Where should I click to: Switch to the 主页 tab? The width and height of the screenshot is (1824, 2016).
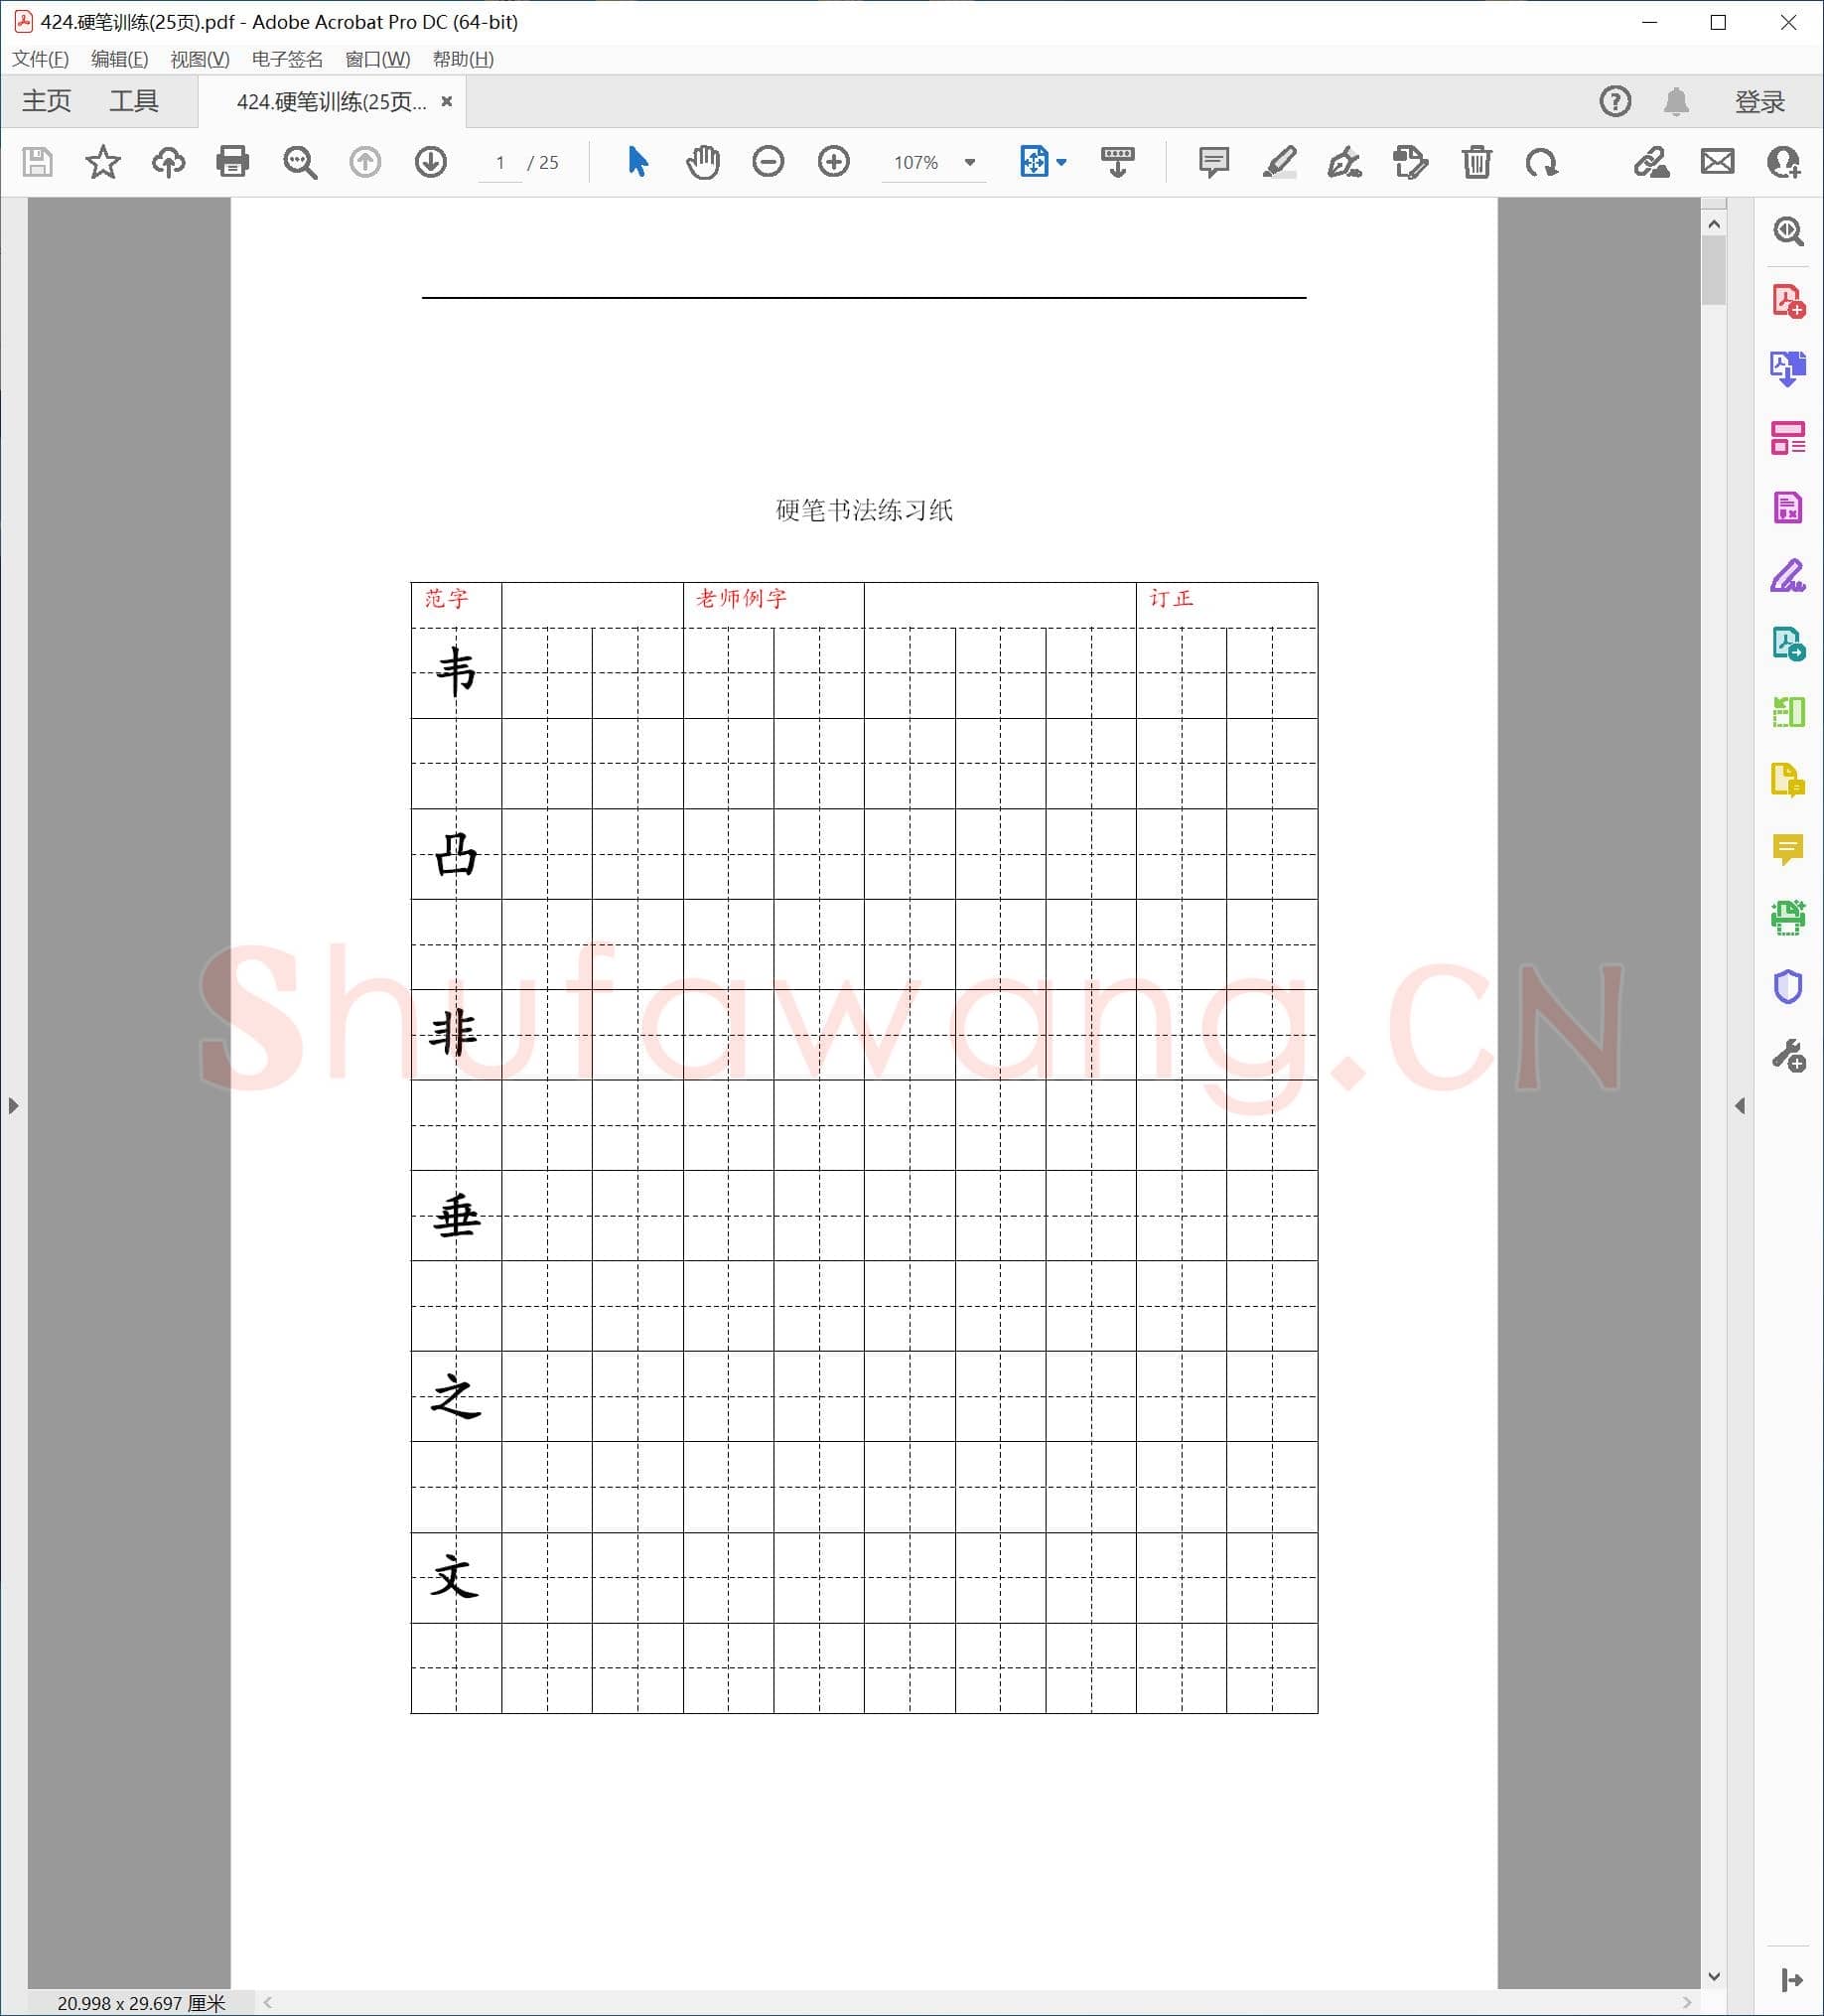(45, 100)
